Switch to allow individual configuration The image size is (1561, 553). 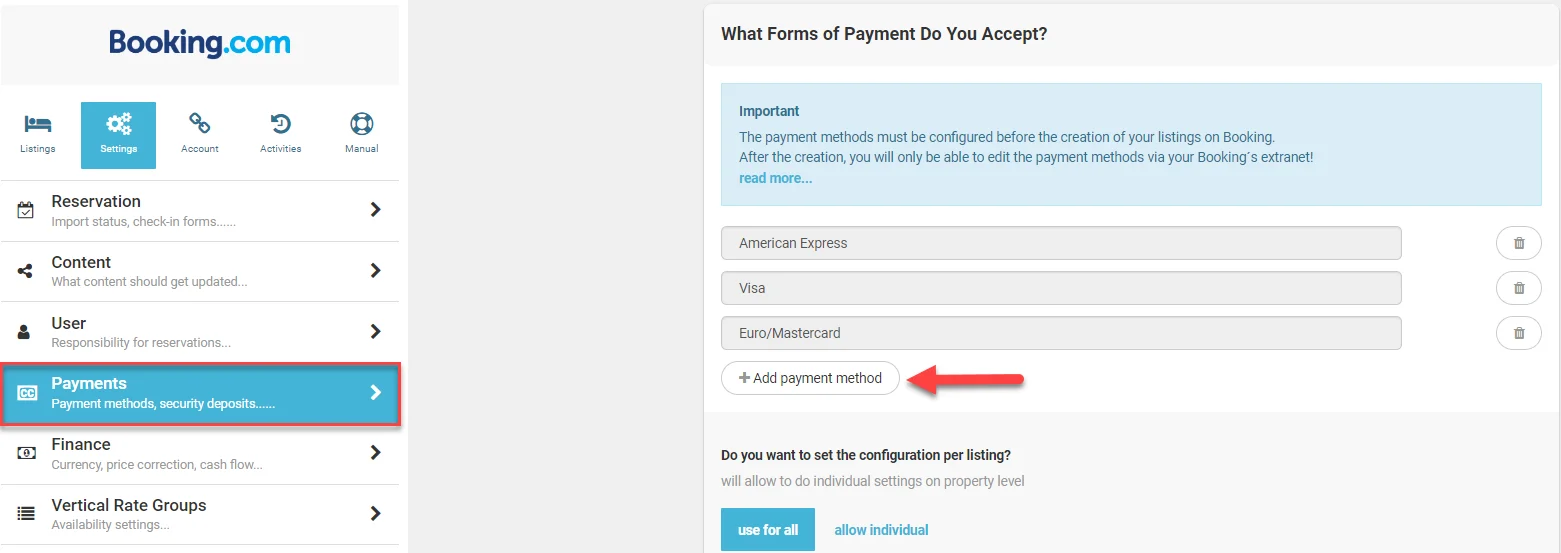[881, 530]
